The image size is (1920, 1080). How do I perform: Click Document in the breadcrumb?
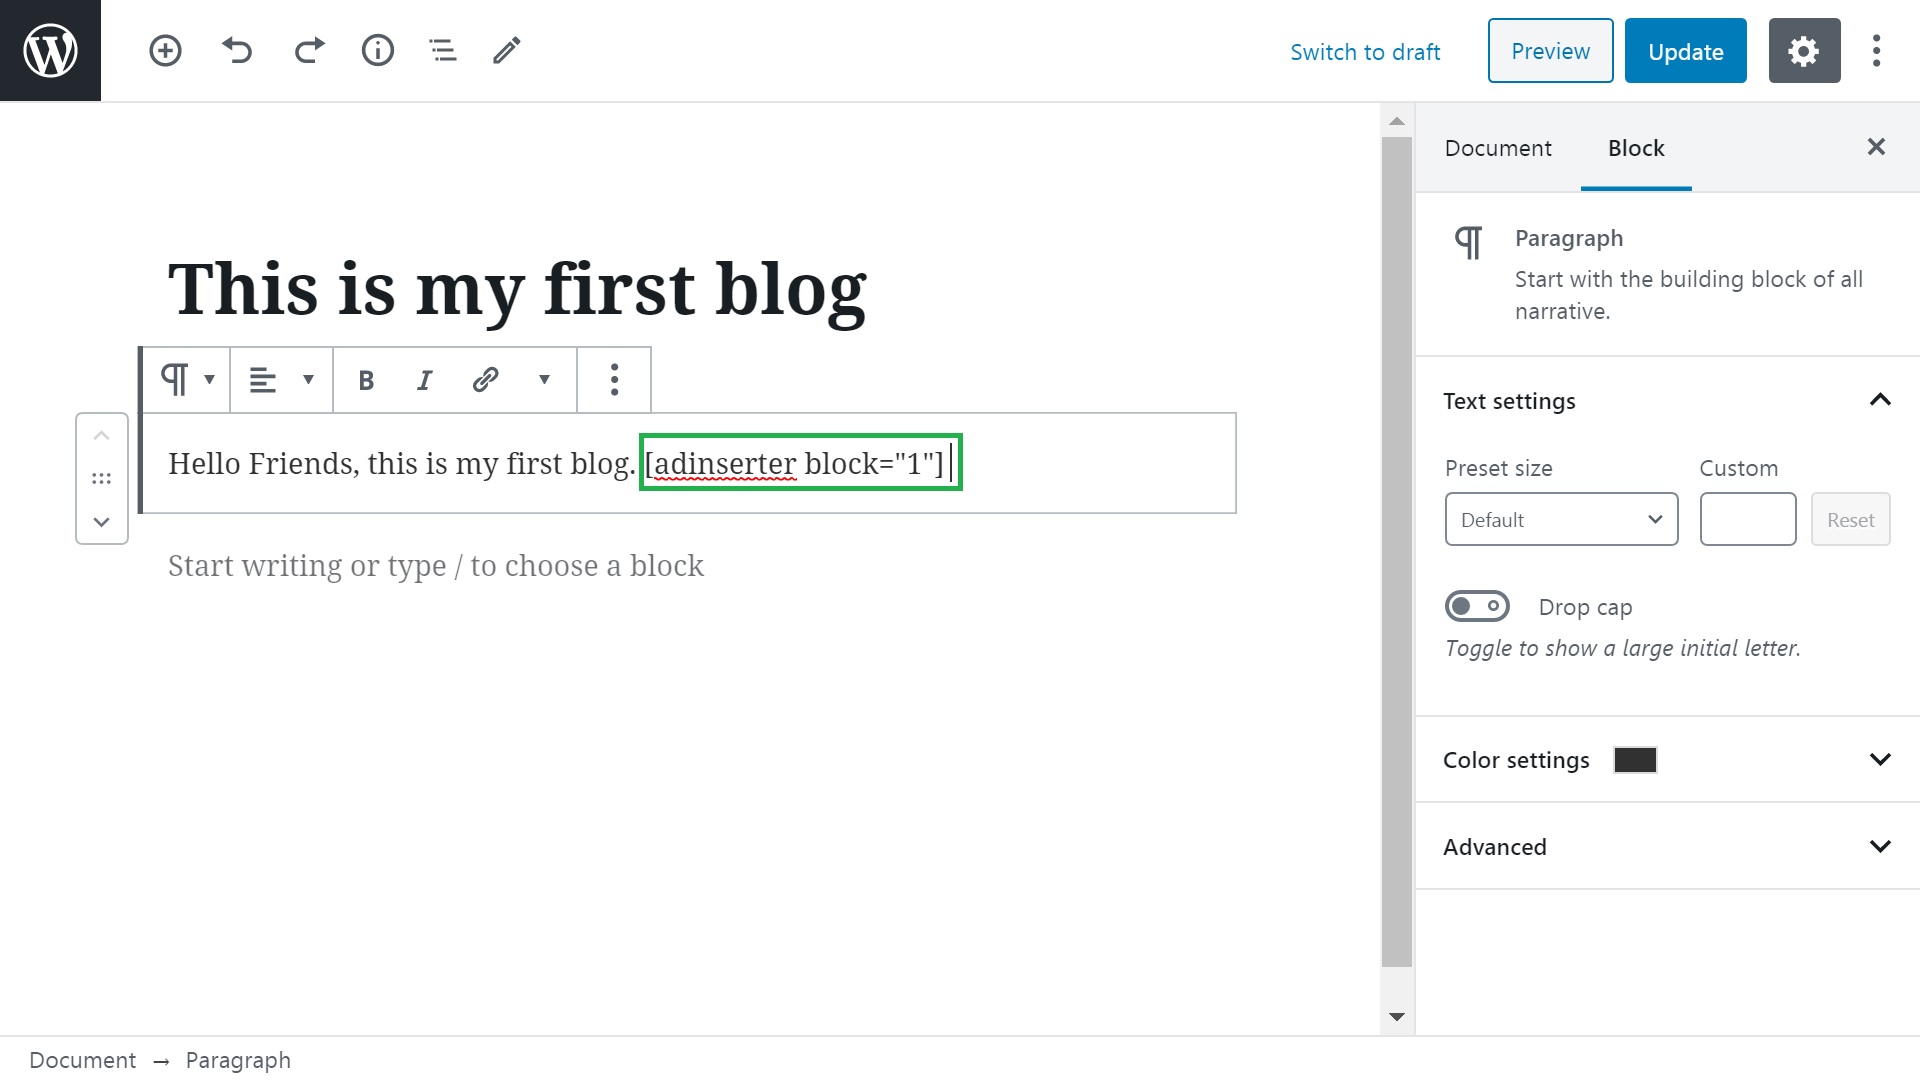[82, 1060]
